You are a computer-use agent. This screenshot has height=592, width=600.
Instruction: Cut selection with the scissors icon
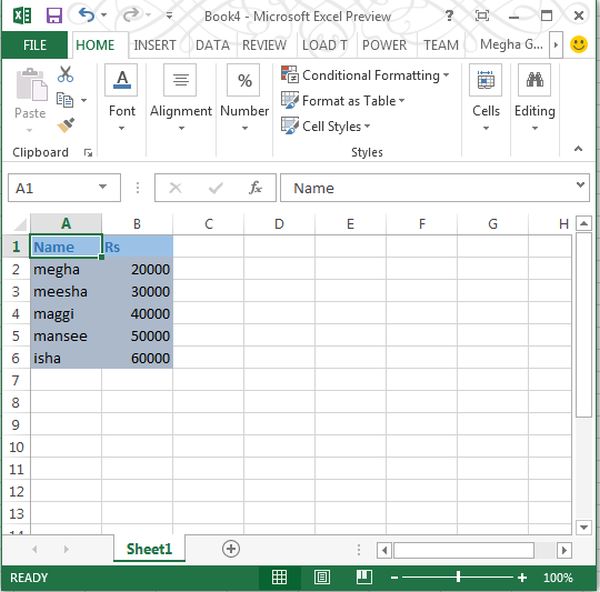pyautogui.click(x=65, y=74)
